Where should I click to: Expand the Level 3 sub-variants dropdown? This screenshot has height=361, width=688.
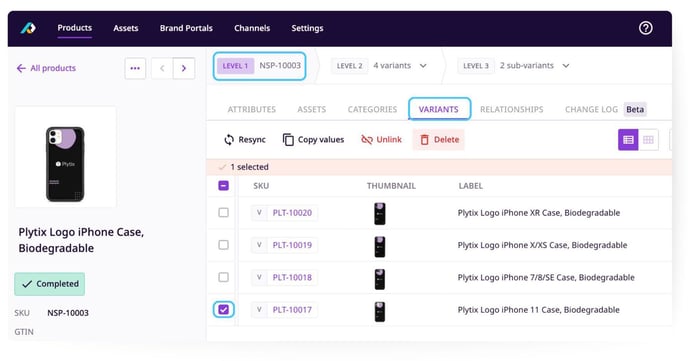566,66
